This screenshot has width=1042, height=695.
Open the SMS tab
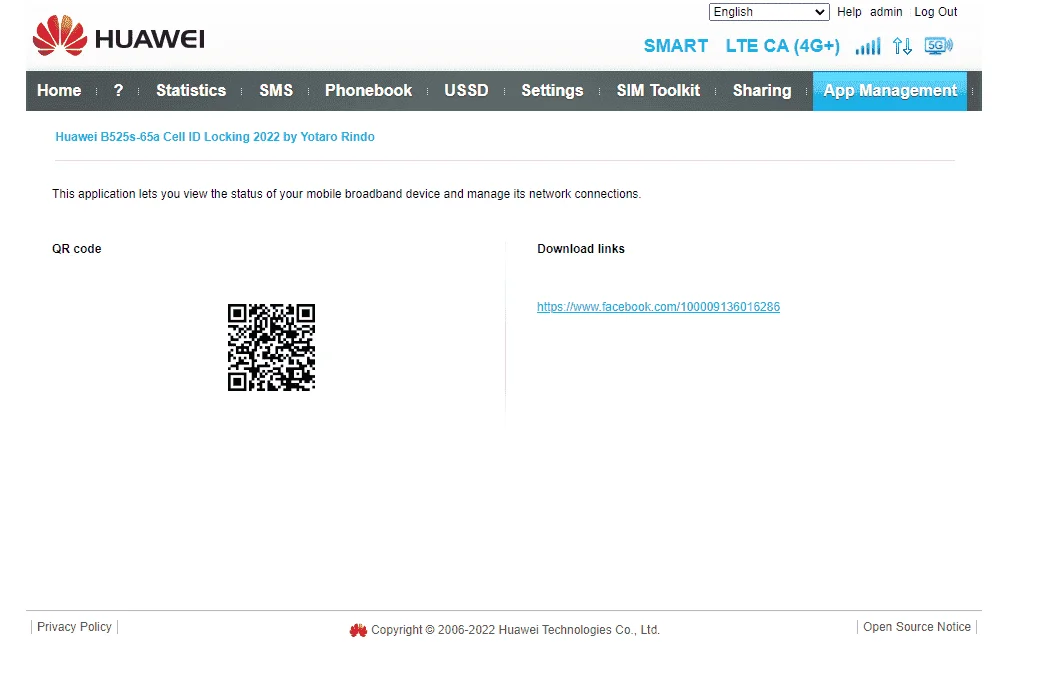point(276,90)
